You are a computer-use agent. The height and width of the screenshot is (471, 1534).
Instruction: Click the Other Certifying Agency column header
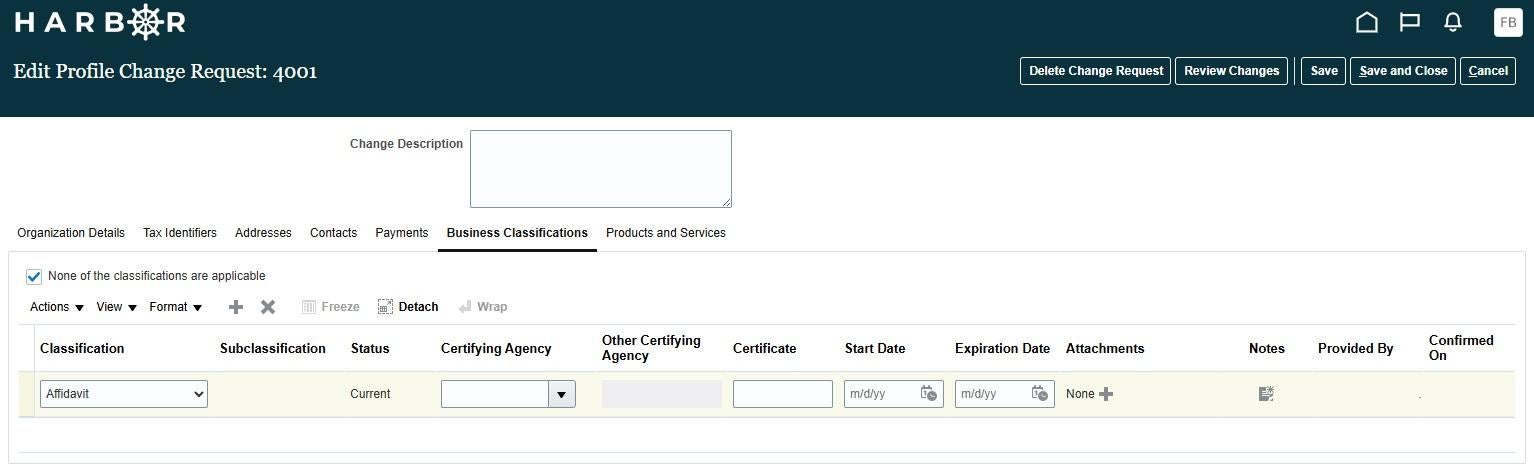pyautogui.click(x=651, y=348)
